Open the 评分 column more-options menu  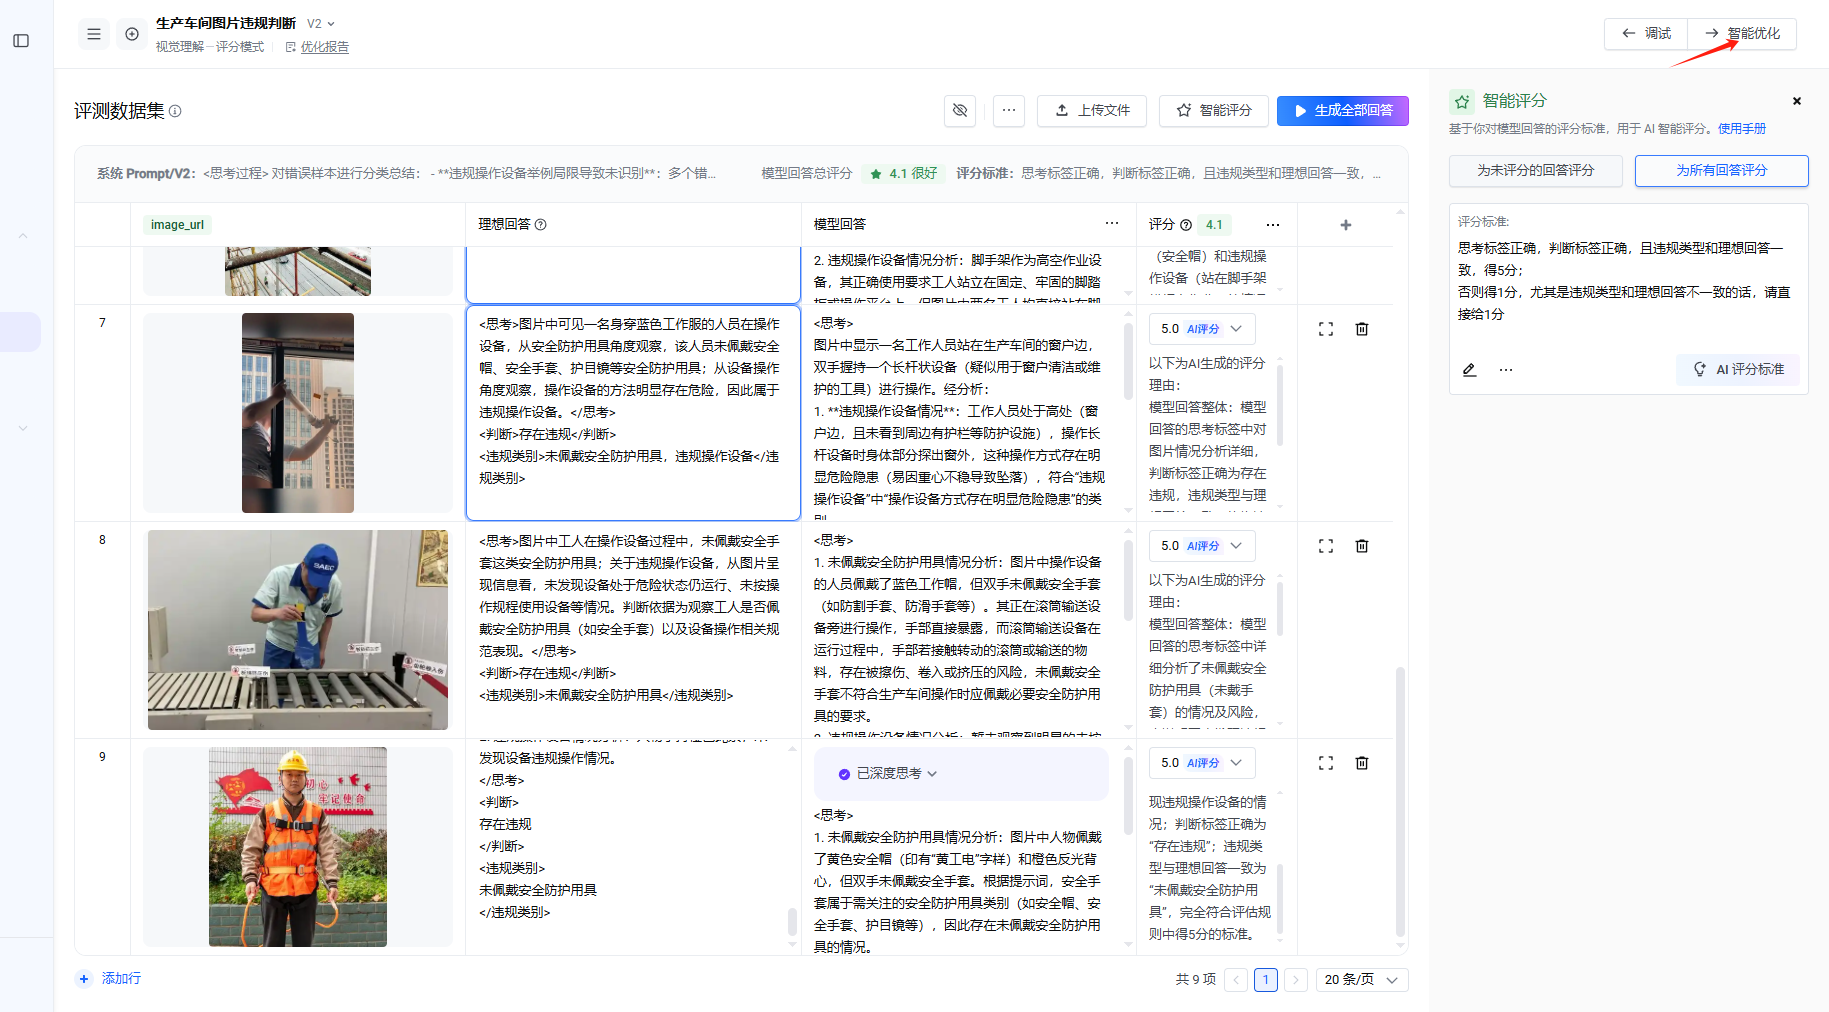(x=1272, y=225)
